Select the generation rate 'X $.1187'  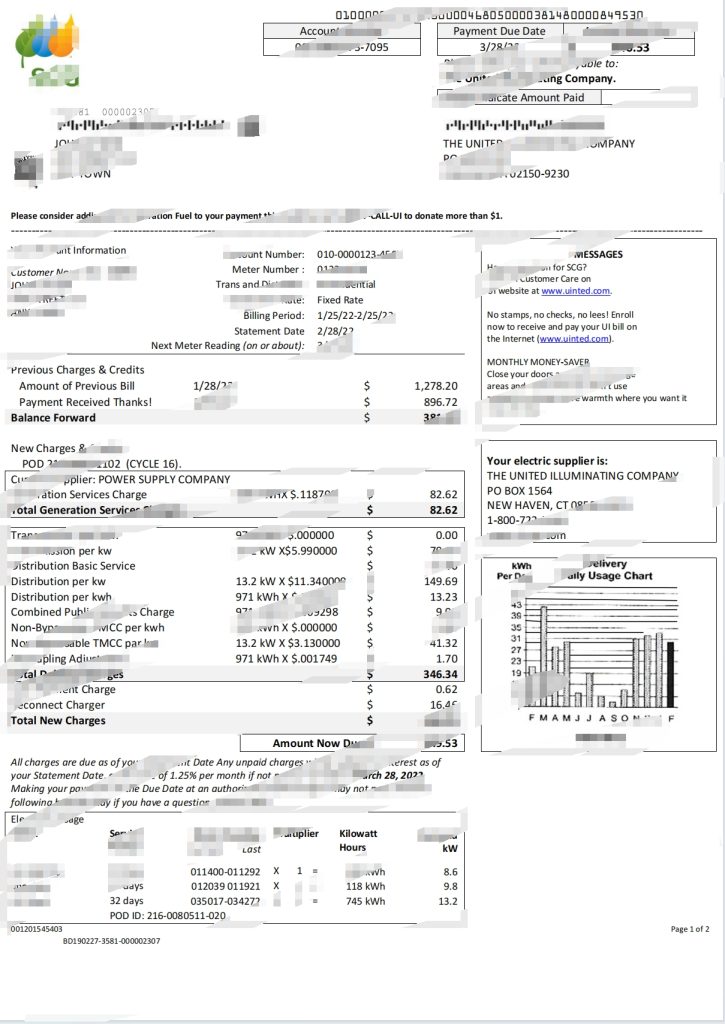coord(308,494)
